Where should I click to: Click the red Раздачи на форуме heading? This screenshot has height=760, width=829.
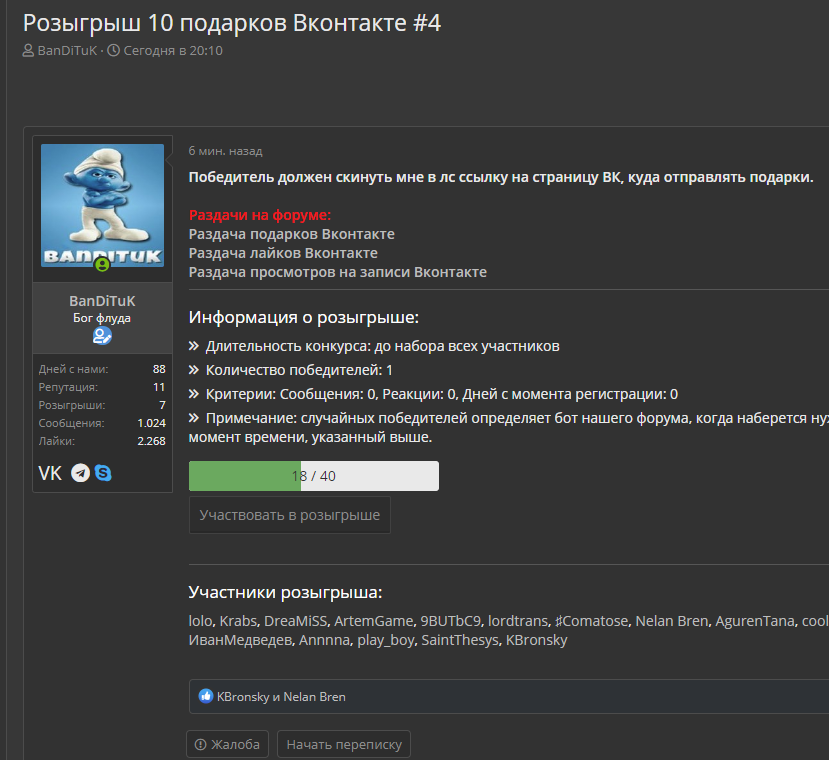(x=260, y=215)
